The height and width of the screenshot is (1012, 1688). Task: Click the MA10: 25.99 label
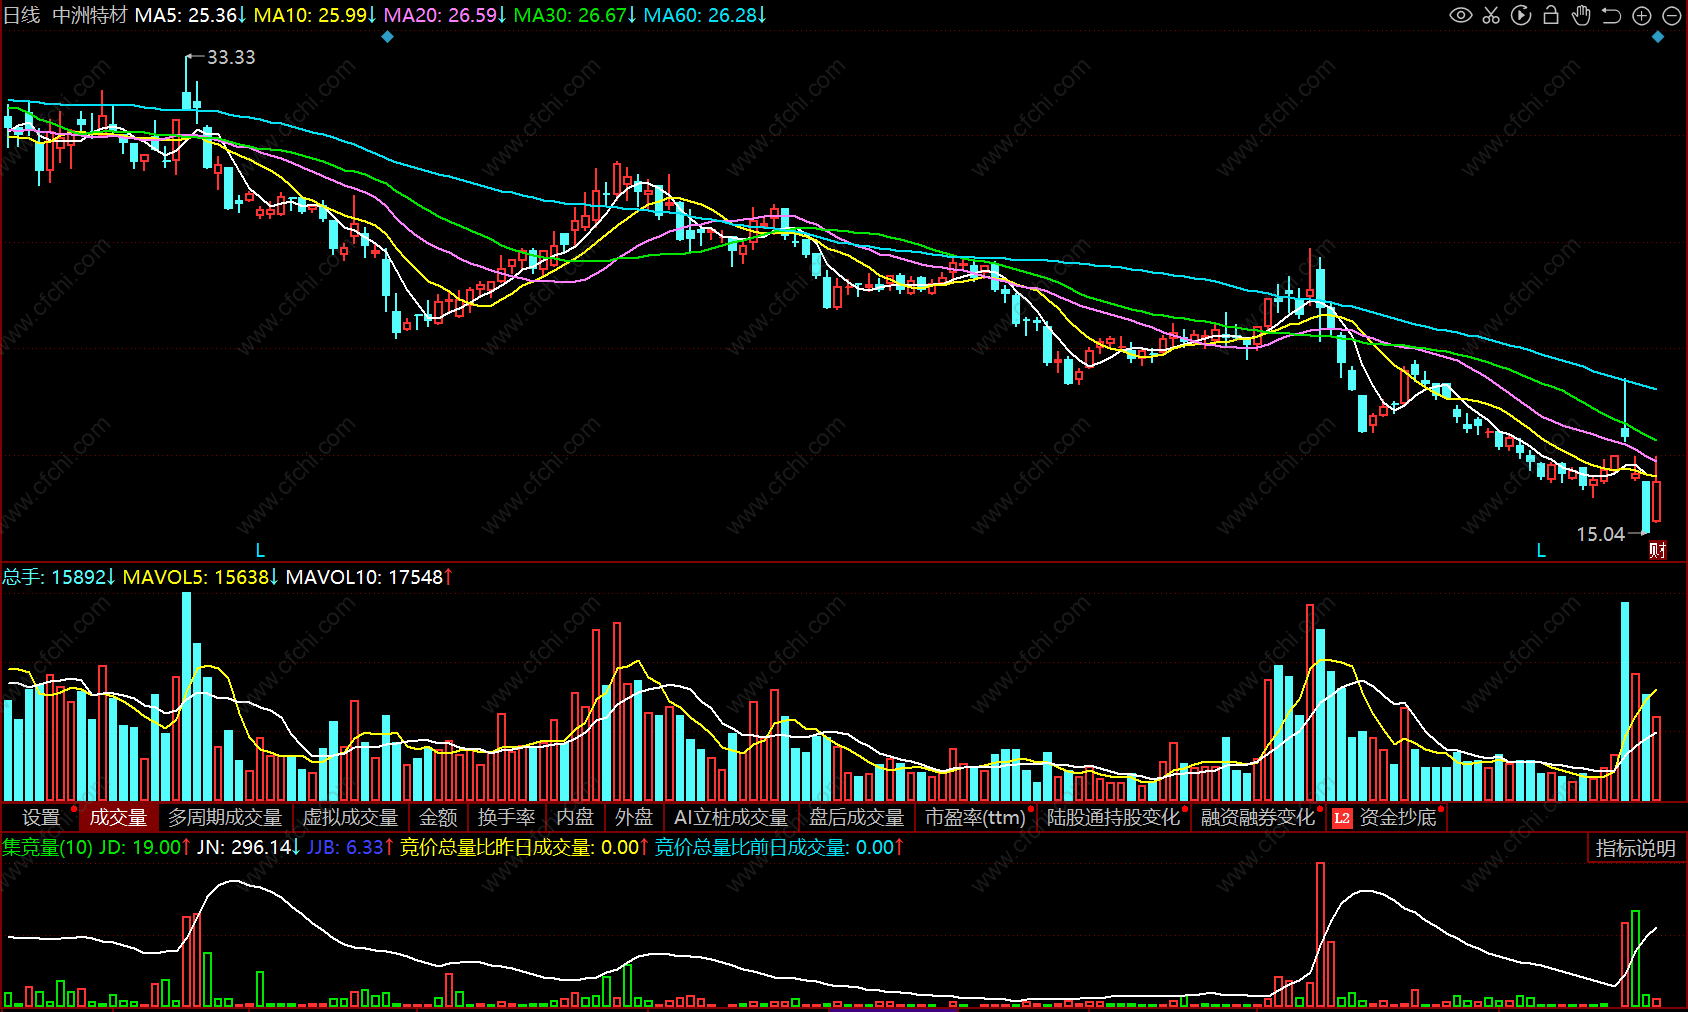click(x=314, y=15)
